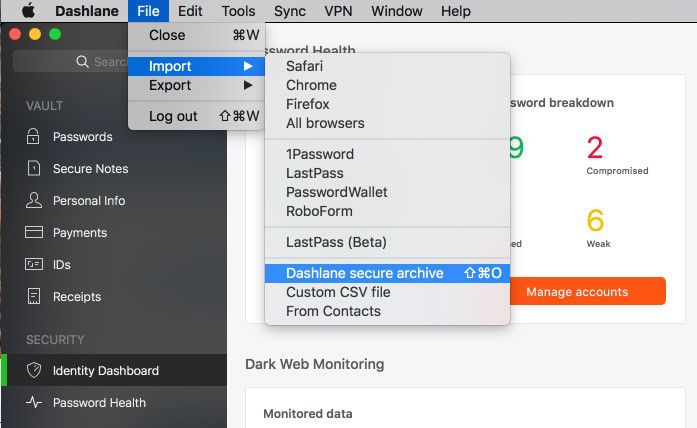
Task: Import passwords from Safari
Action: [387, 66]
